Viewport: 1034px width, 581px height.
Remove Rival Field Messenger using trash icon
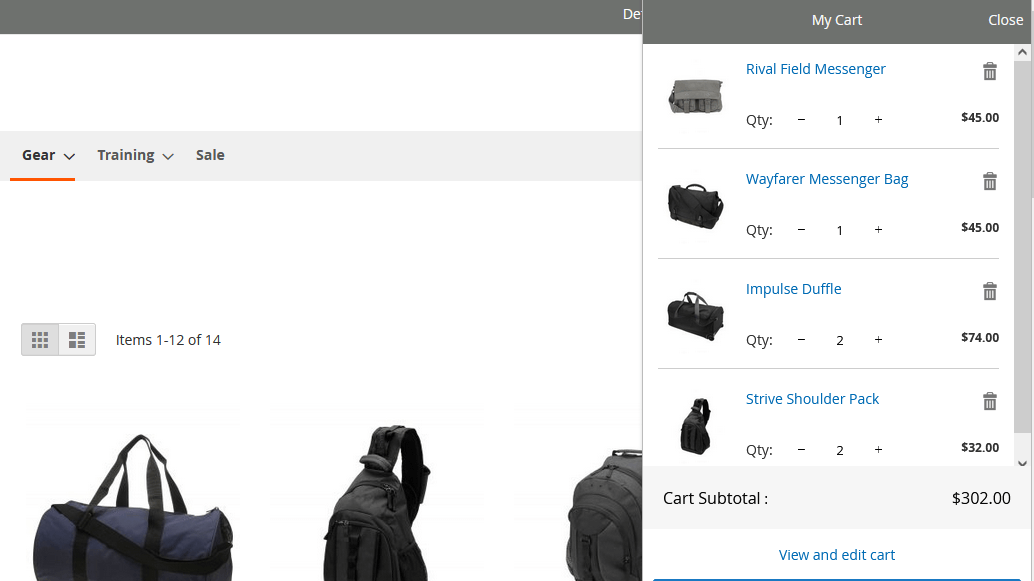click(x=990, y=71)
